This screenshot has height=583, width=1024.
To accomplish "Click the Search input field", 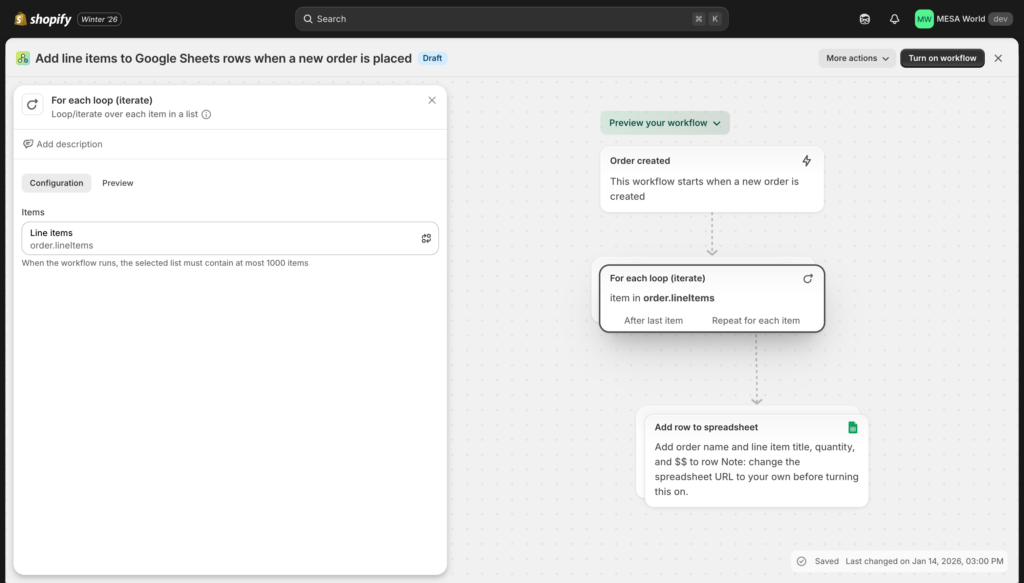I will pos(511,19).
